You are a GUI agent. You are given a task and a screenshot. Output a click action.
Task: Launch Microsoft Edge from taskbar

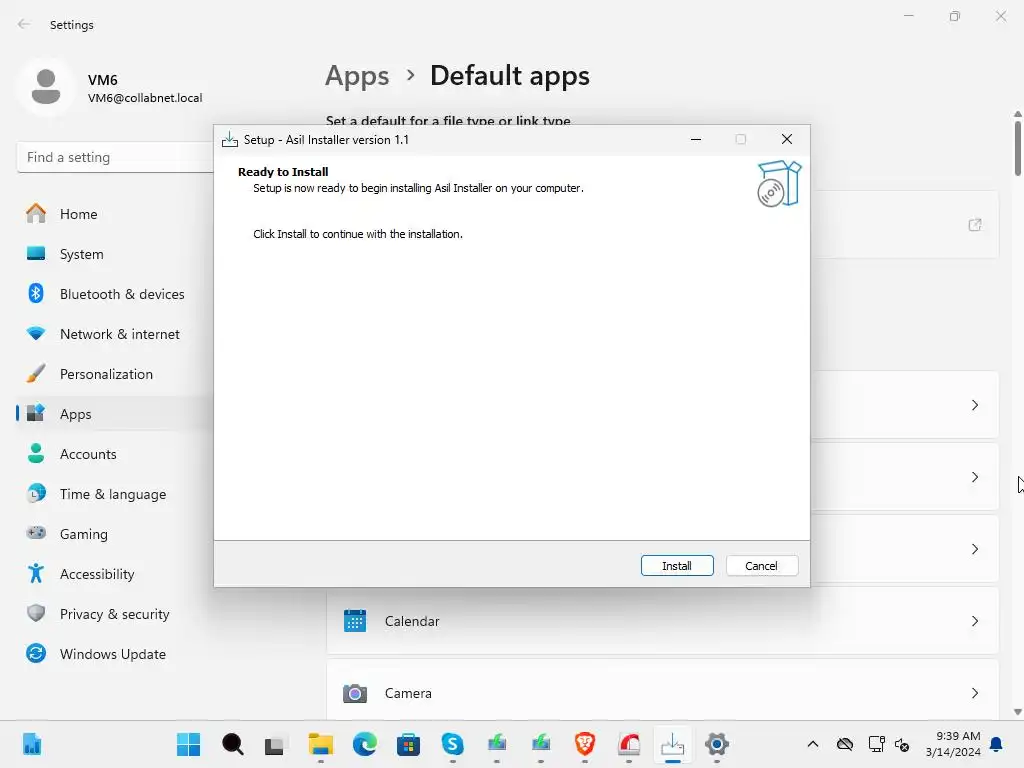click(364, 744)
